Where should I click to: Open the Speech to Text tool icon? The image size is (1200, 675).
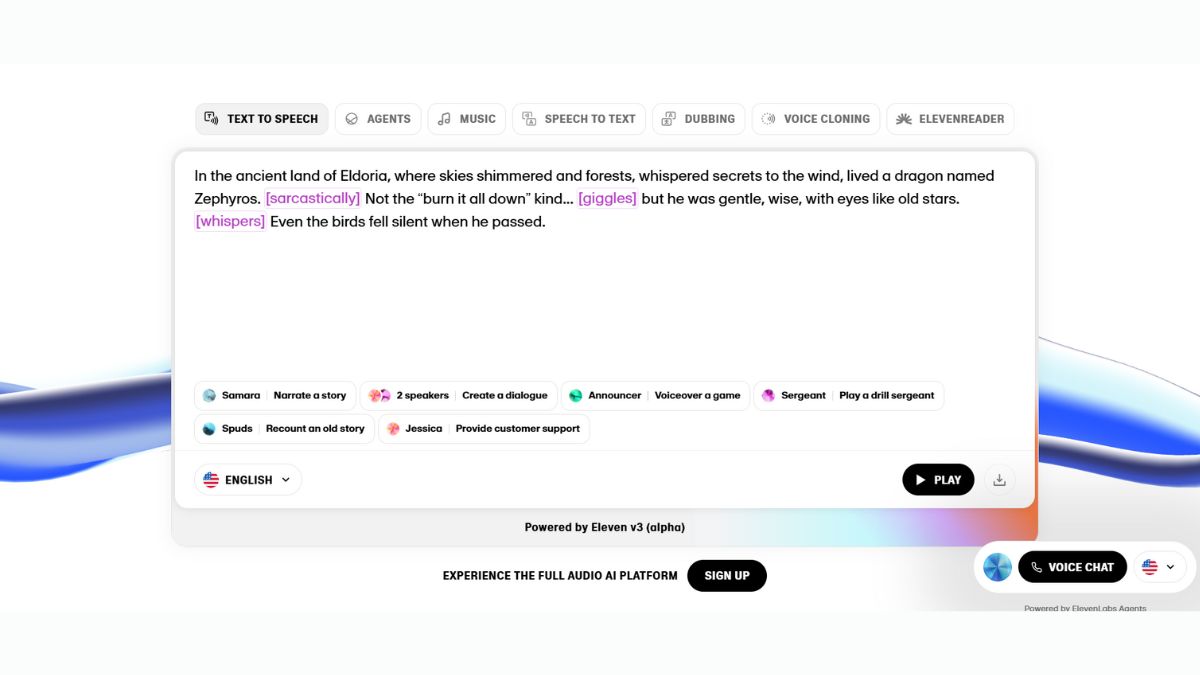point(527,118)
